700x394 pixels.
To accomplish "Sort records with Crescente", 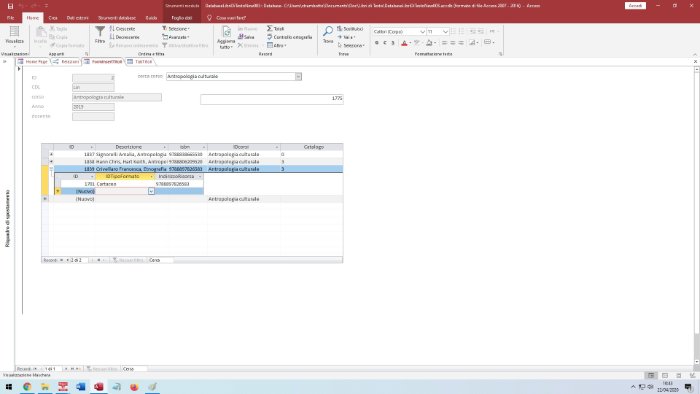I will pyautogui.click(x=122, y=29).
